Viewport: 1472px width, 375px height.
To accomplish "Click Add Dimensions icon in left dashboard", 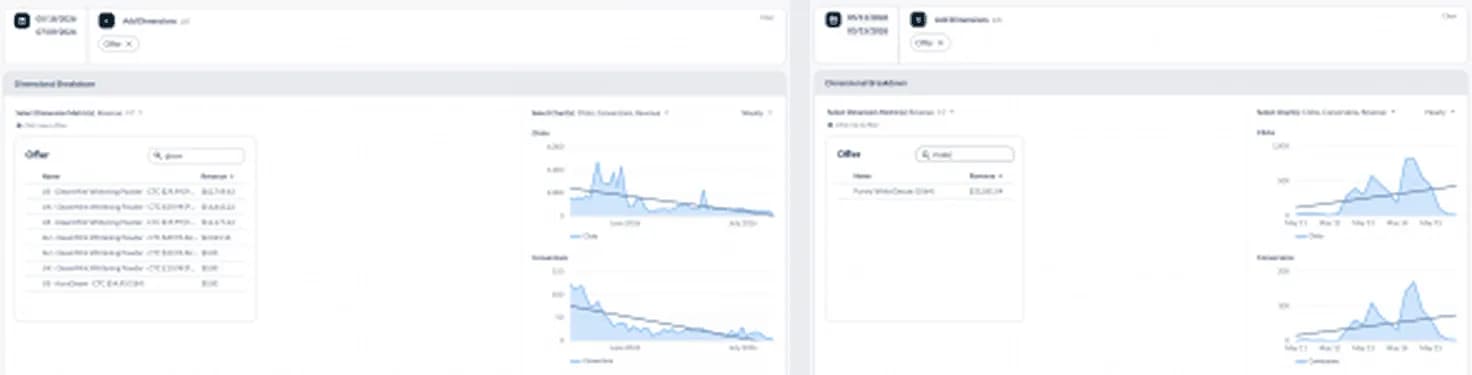I will pos(107,20).
